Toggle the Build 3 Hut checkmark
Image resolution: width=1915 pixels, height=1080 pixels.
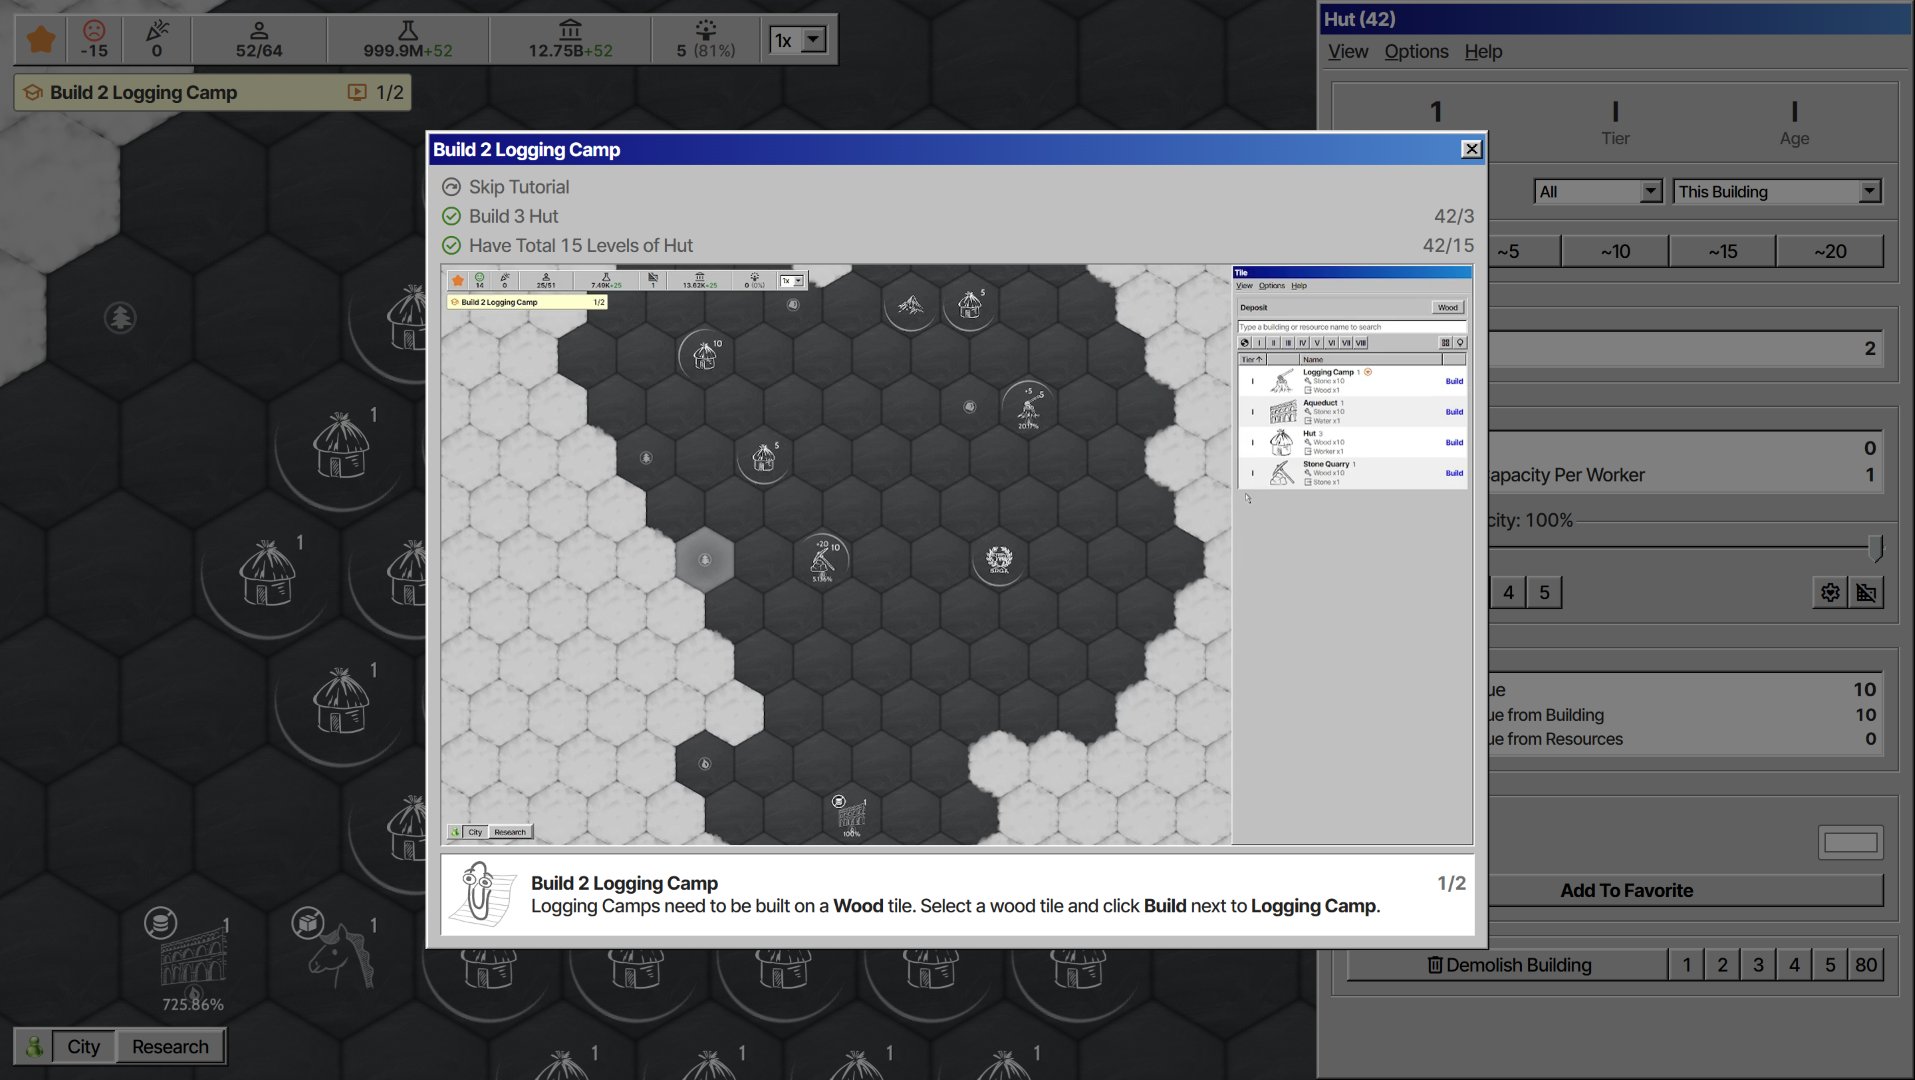pyautogui.click(x=452, y=216)
